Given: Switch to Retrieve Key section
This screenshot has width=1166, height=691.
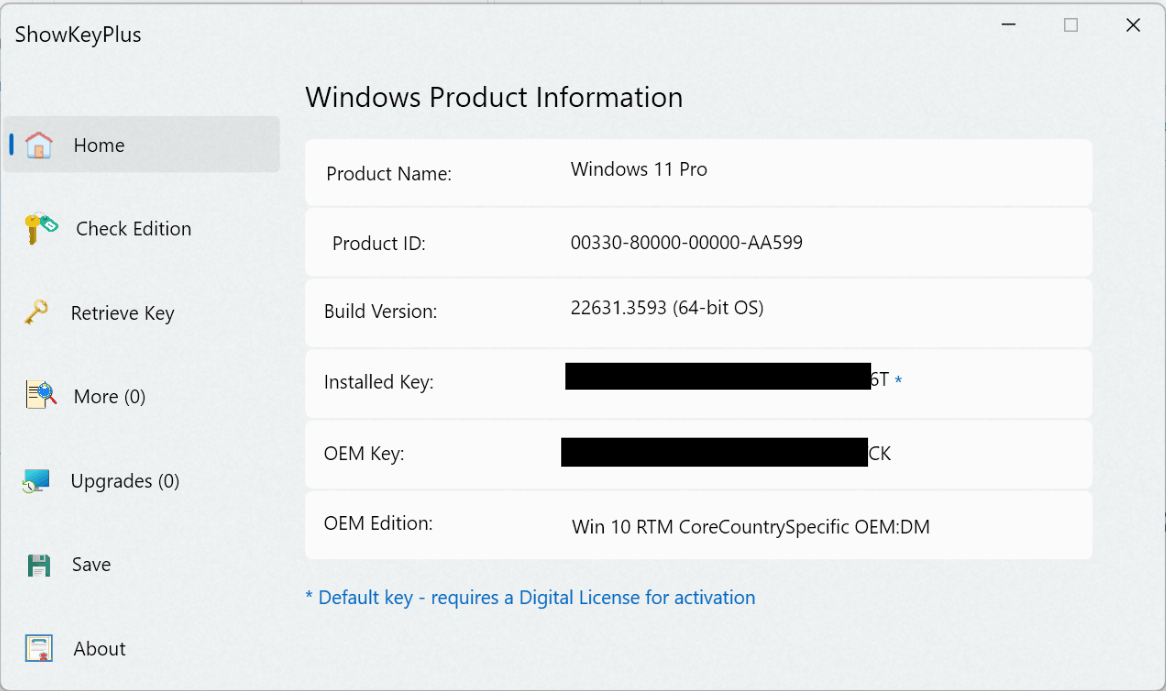Looking at the screenshot, I should tap(122, 313).
